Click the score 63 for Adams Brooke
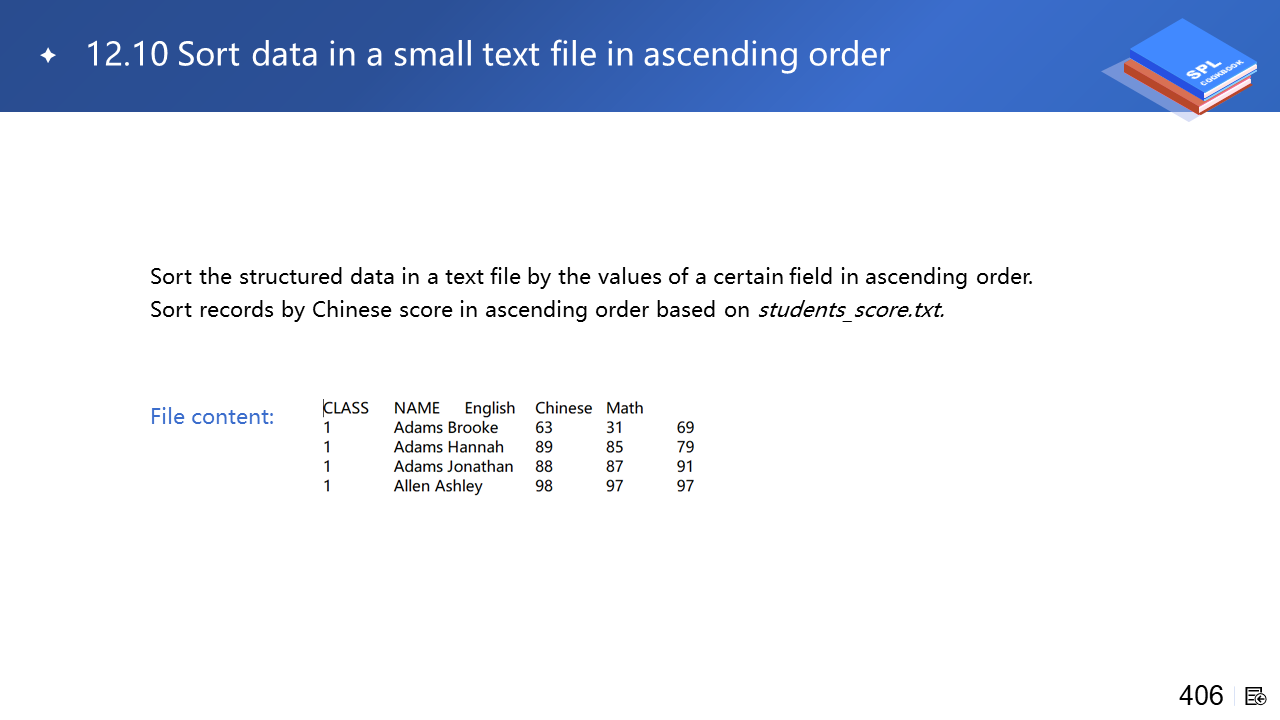 544,427
